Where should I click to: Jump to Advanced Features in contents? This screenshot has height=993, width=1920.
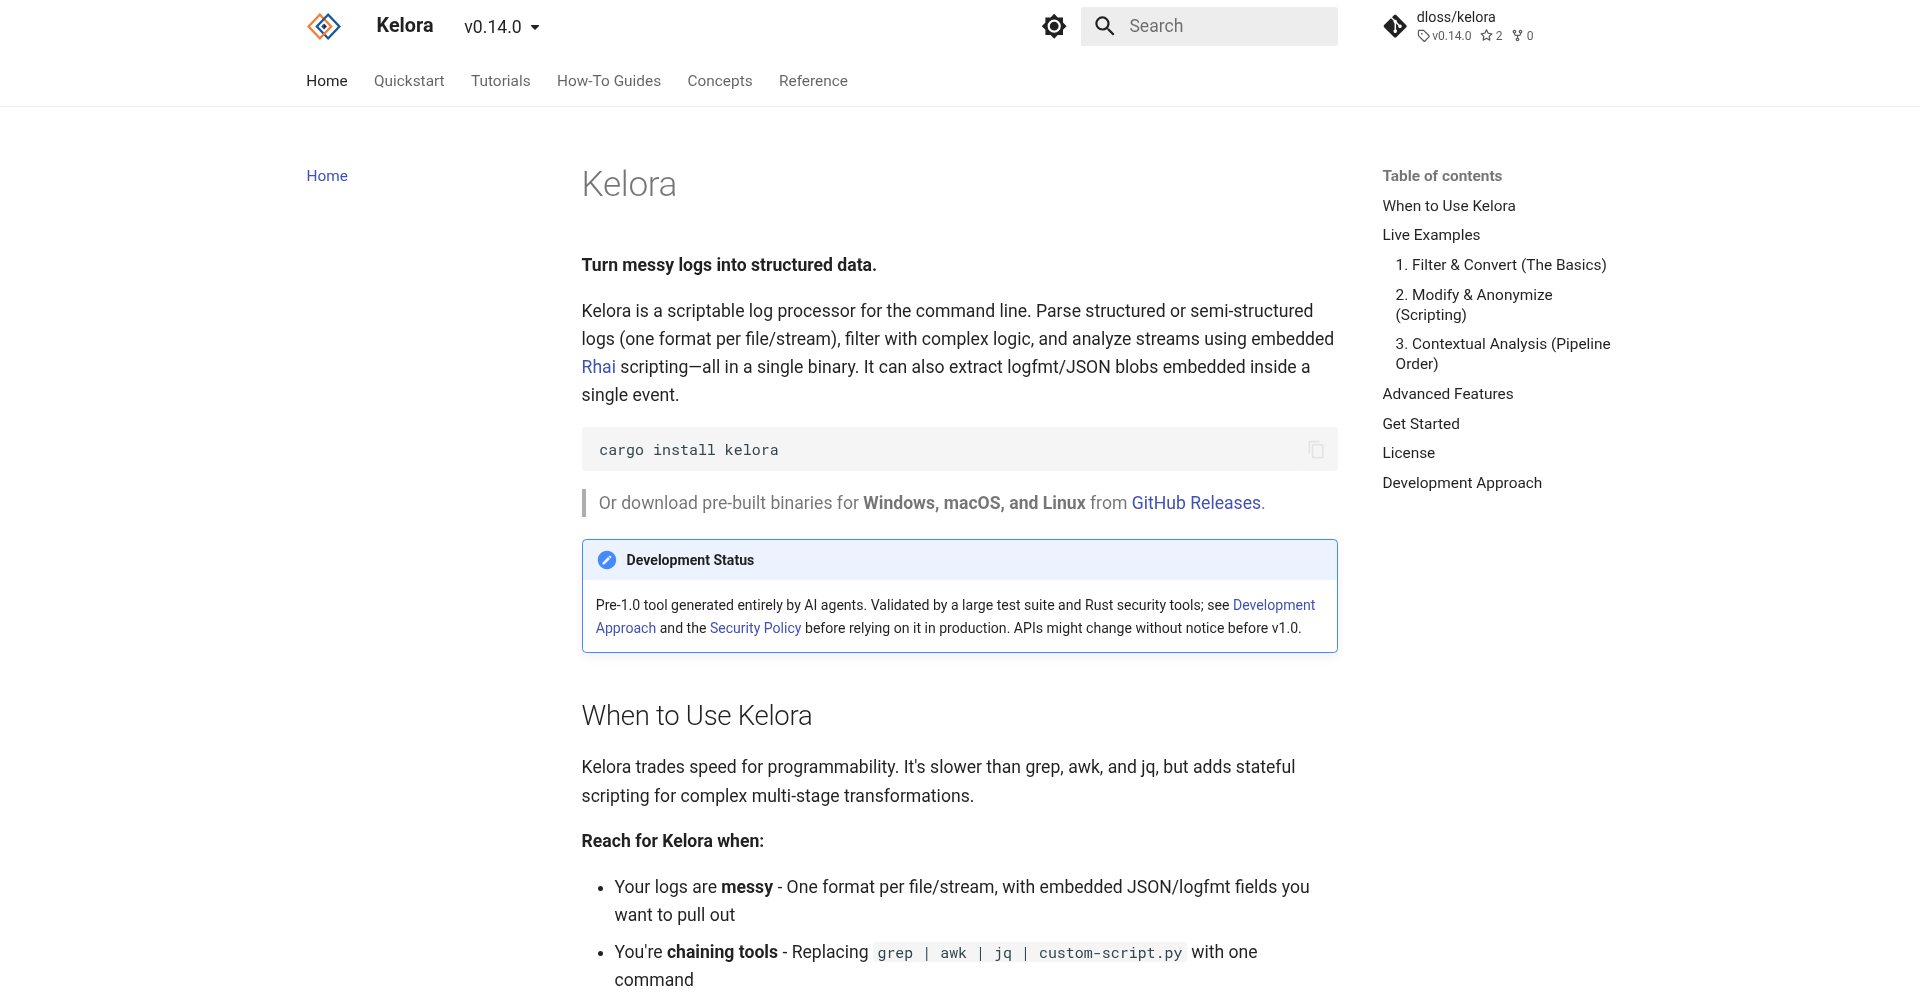[1447, 394]
